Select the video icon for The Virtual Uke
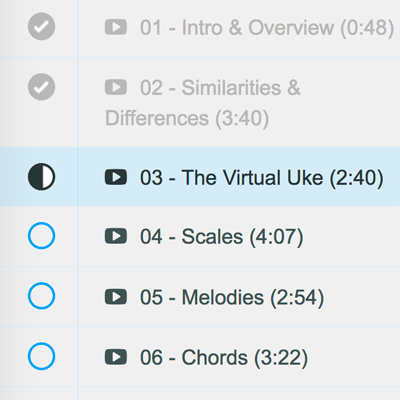Viewport: 400px width, 400px height. [116, 177]
